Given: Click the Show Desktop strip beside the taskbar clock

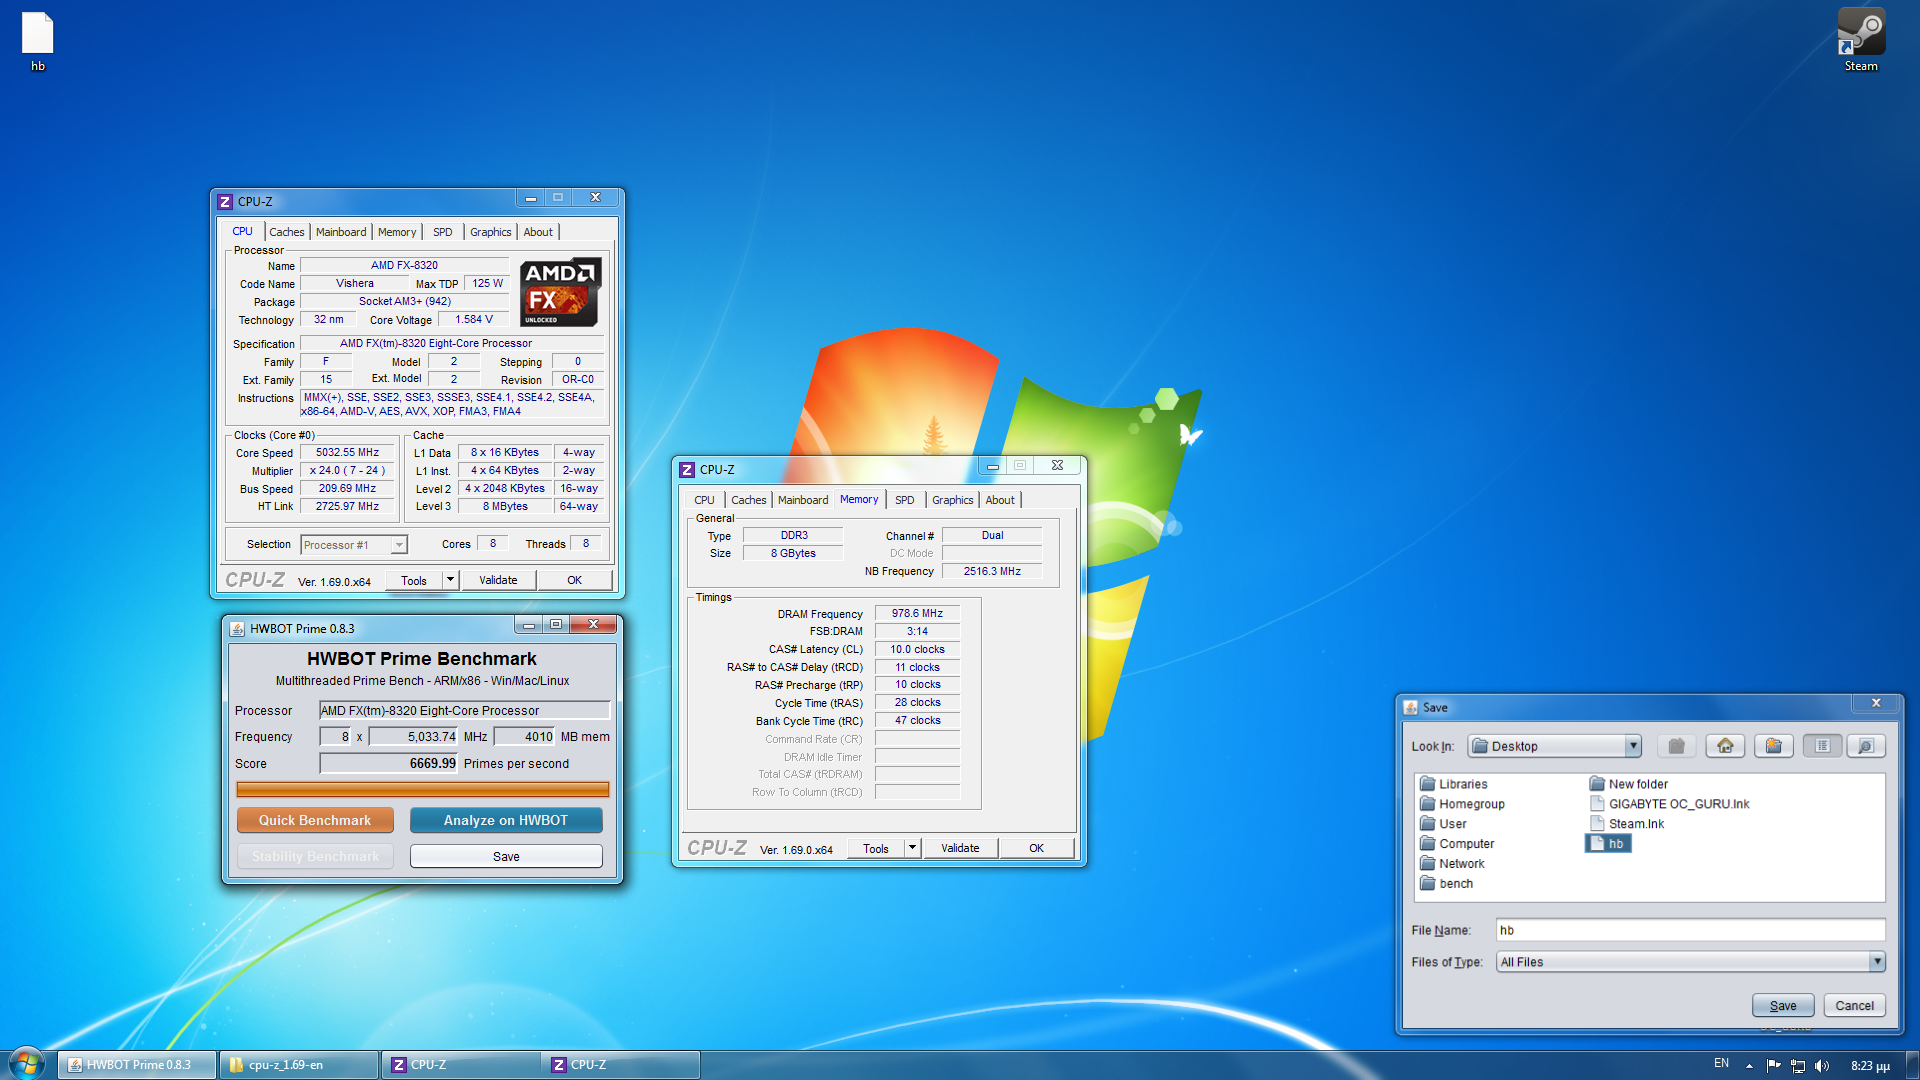Looking at the screenshot, I should tap(1912, 1065).
